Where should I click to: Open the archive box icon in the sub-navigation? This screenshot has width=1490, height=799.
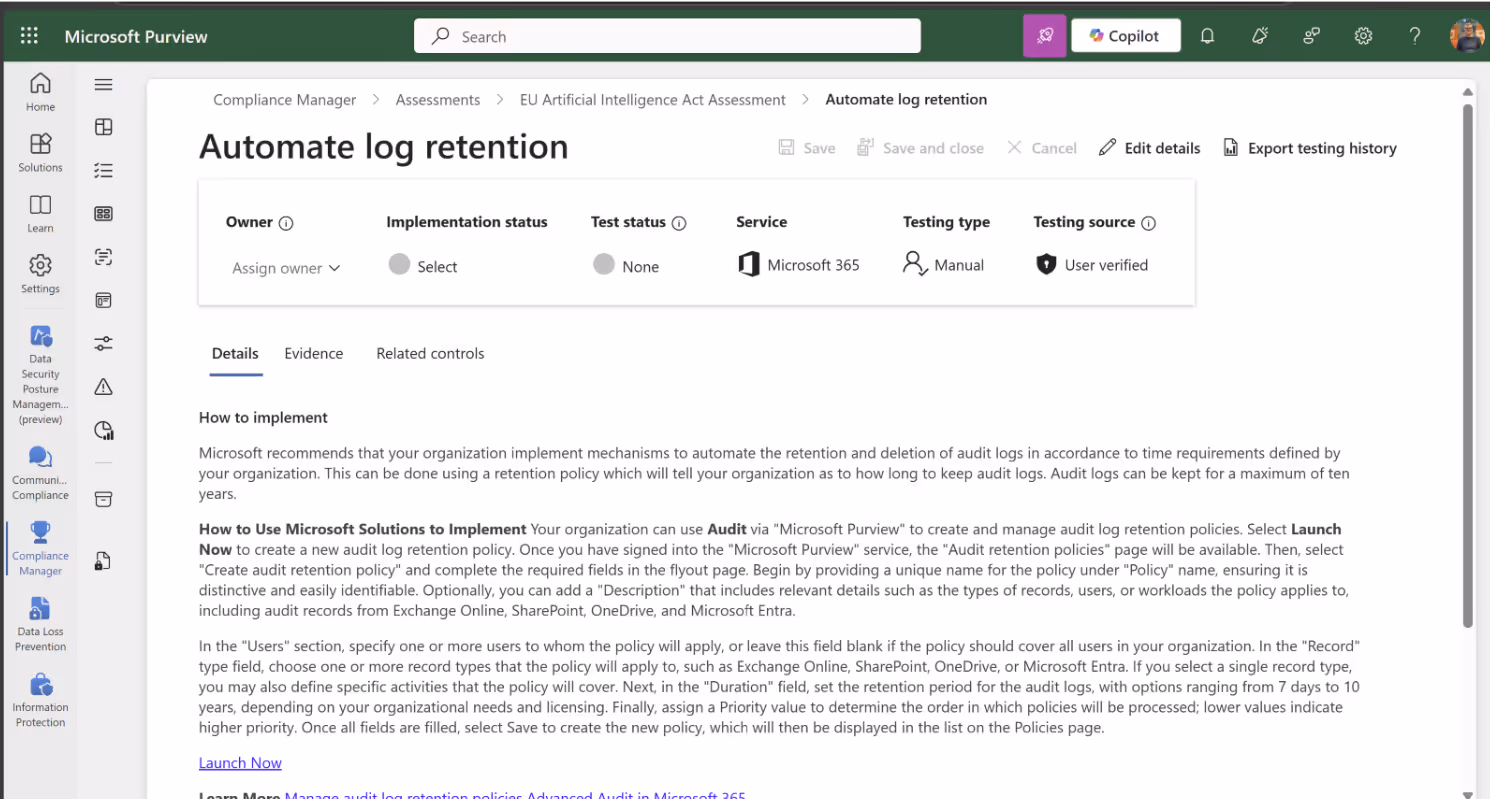point(103,499)
